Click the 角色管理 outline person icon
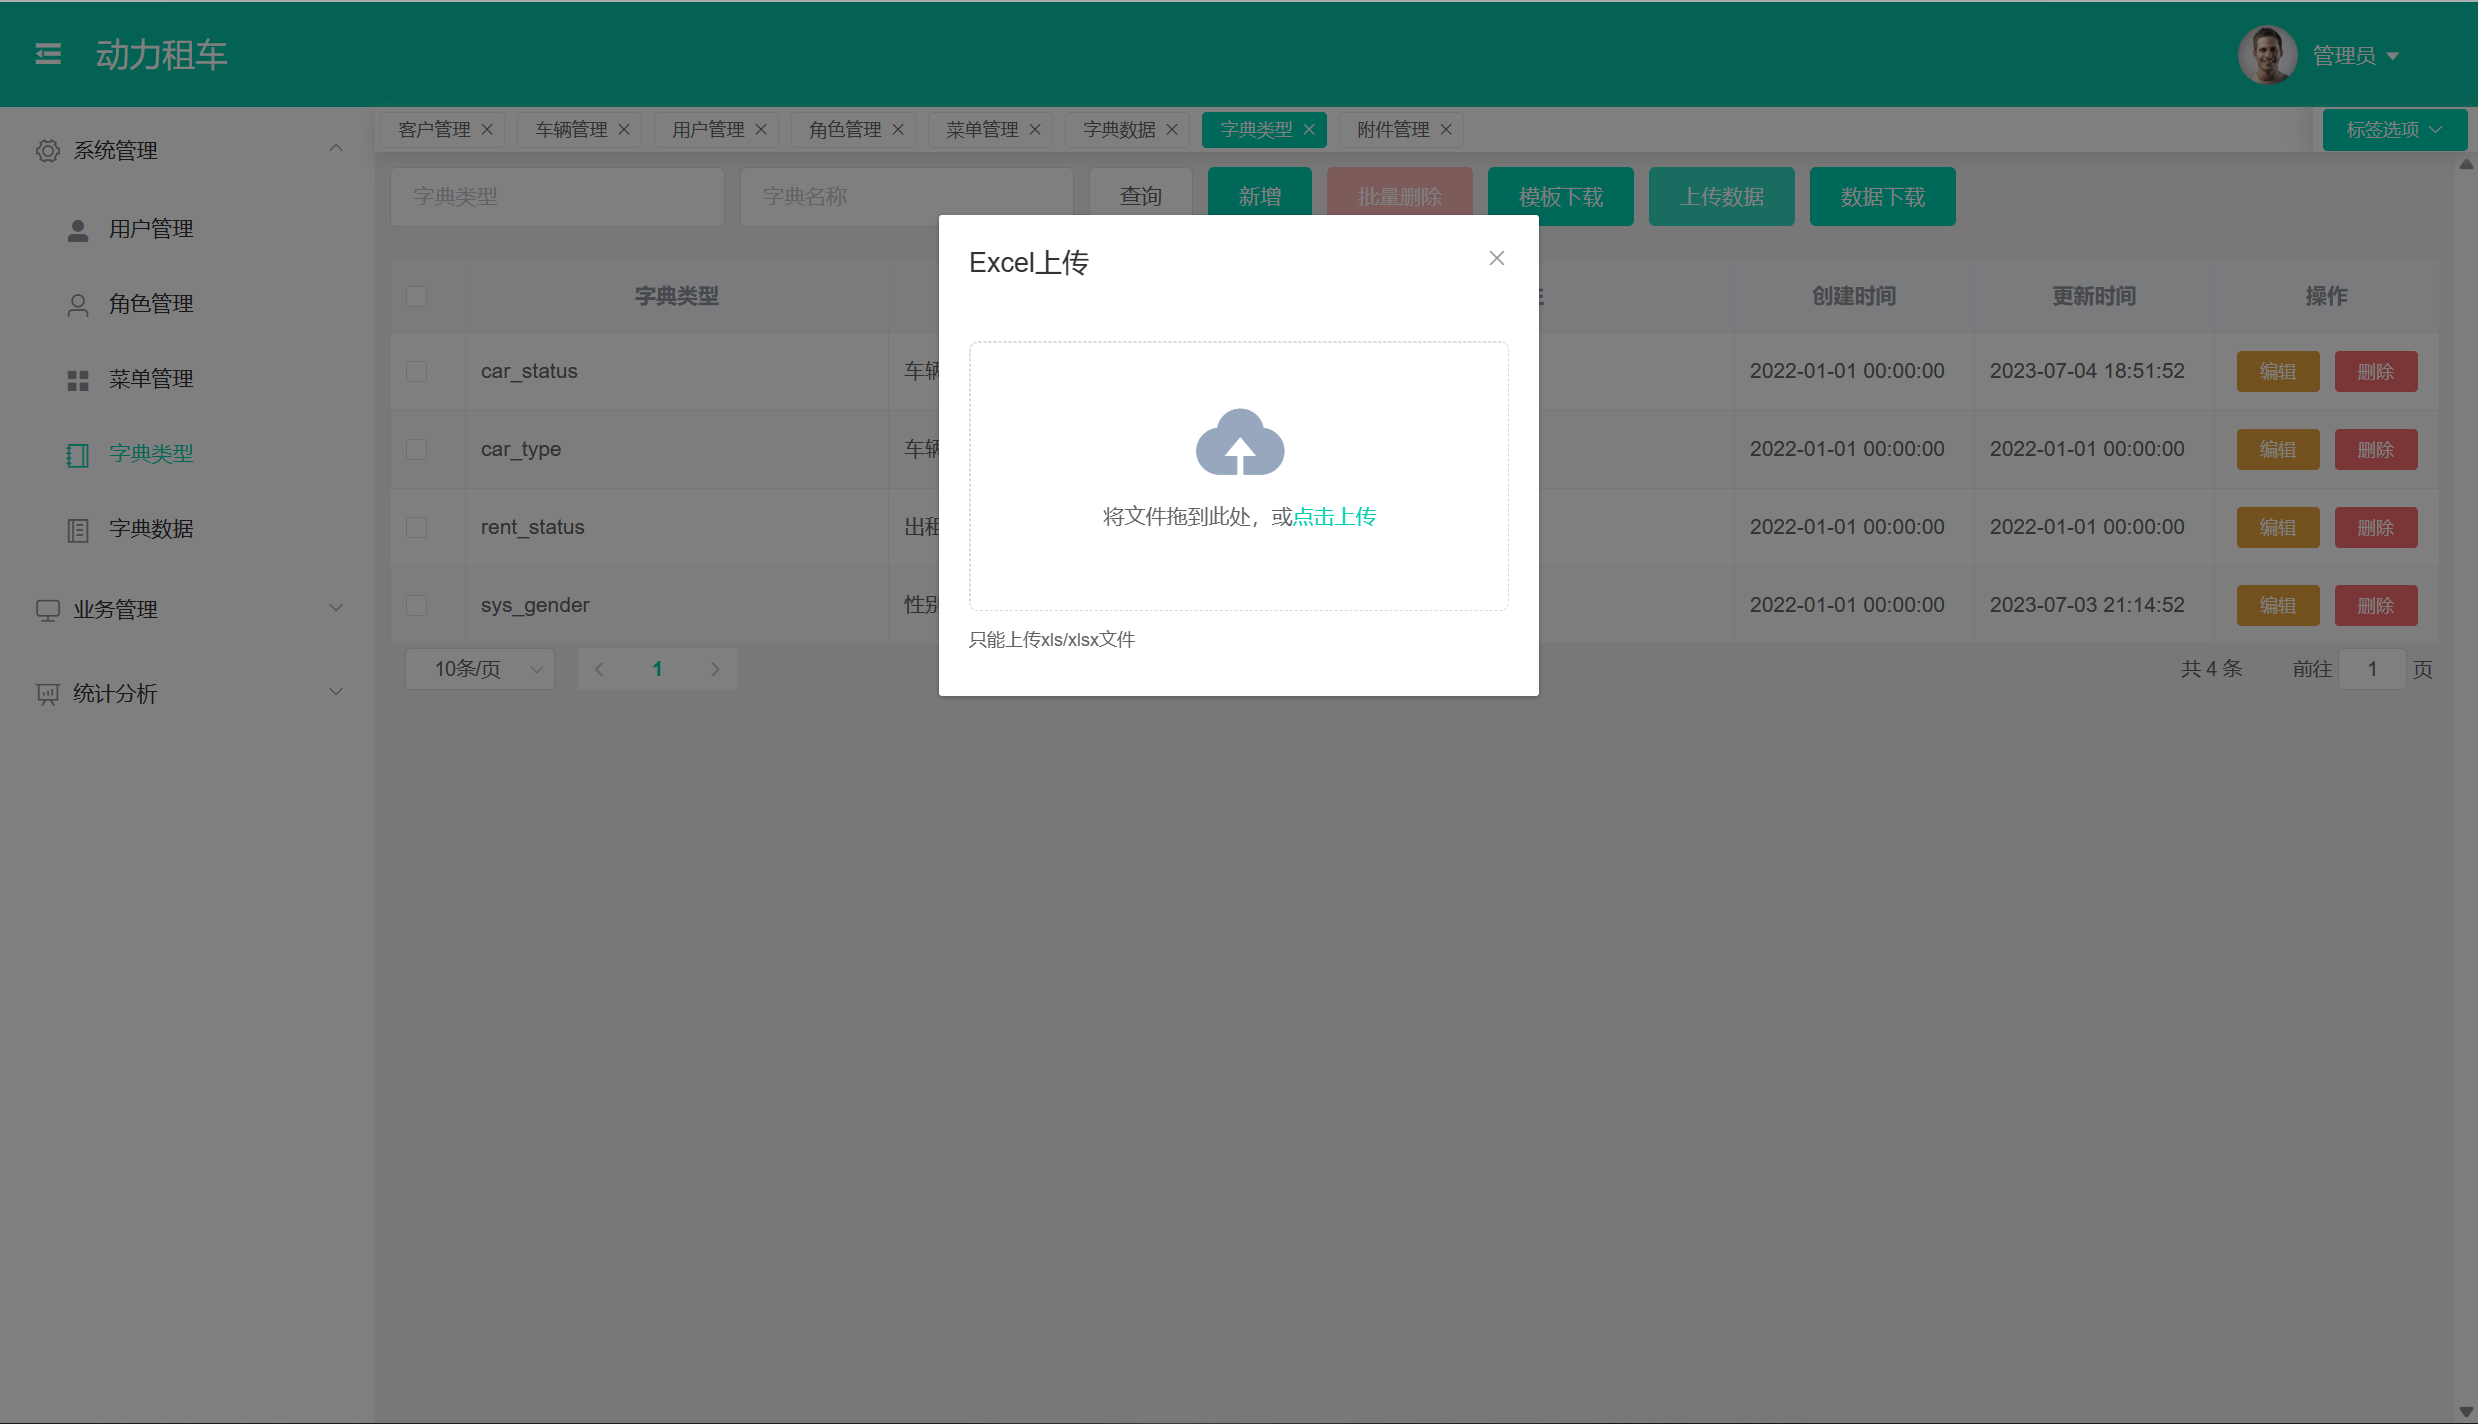 [x=78, y=305]
